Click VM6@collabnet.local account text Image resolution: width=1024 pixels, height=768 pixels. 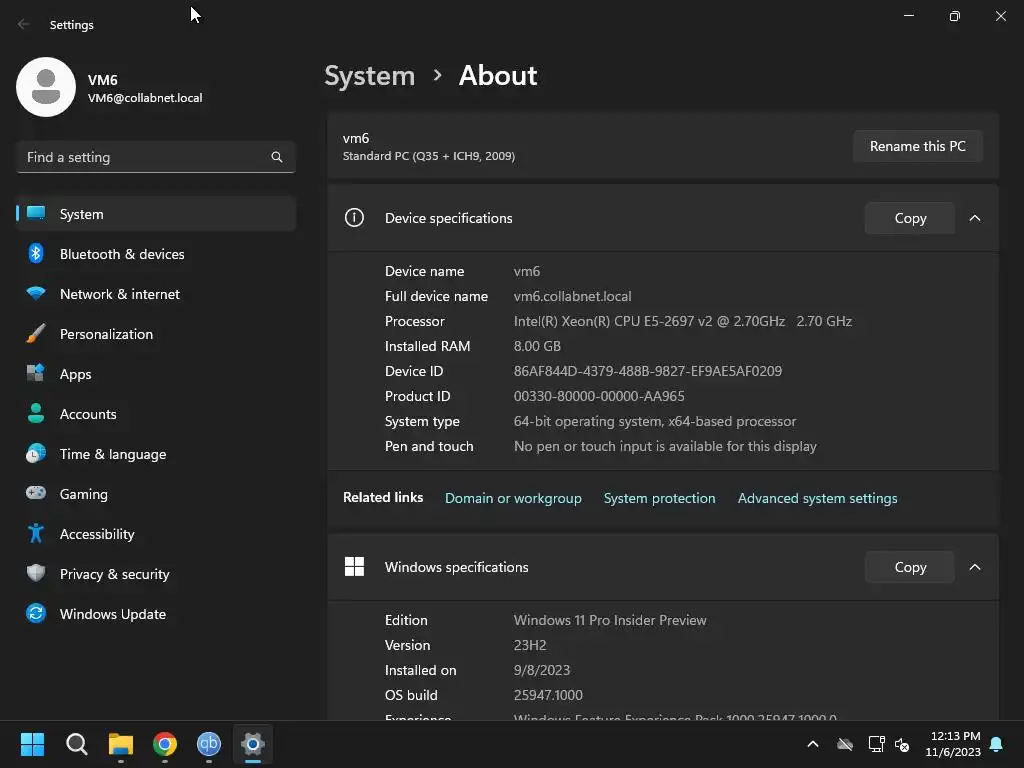point(145,98)
